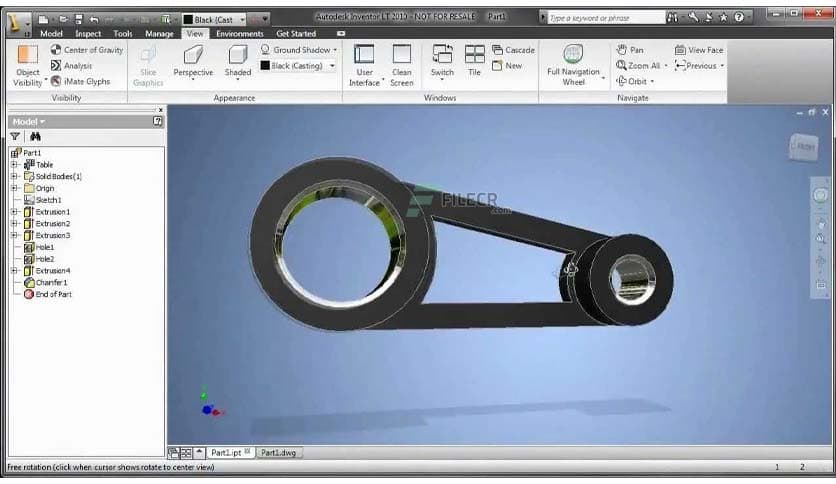Click View Face tool
The height and width of the screenshot is (484, 836).
(x=699, y=50)
